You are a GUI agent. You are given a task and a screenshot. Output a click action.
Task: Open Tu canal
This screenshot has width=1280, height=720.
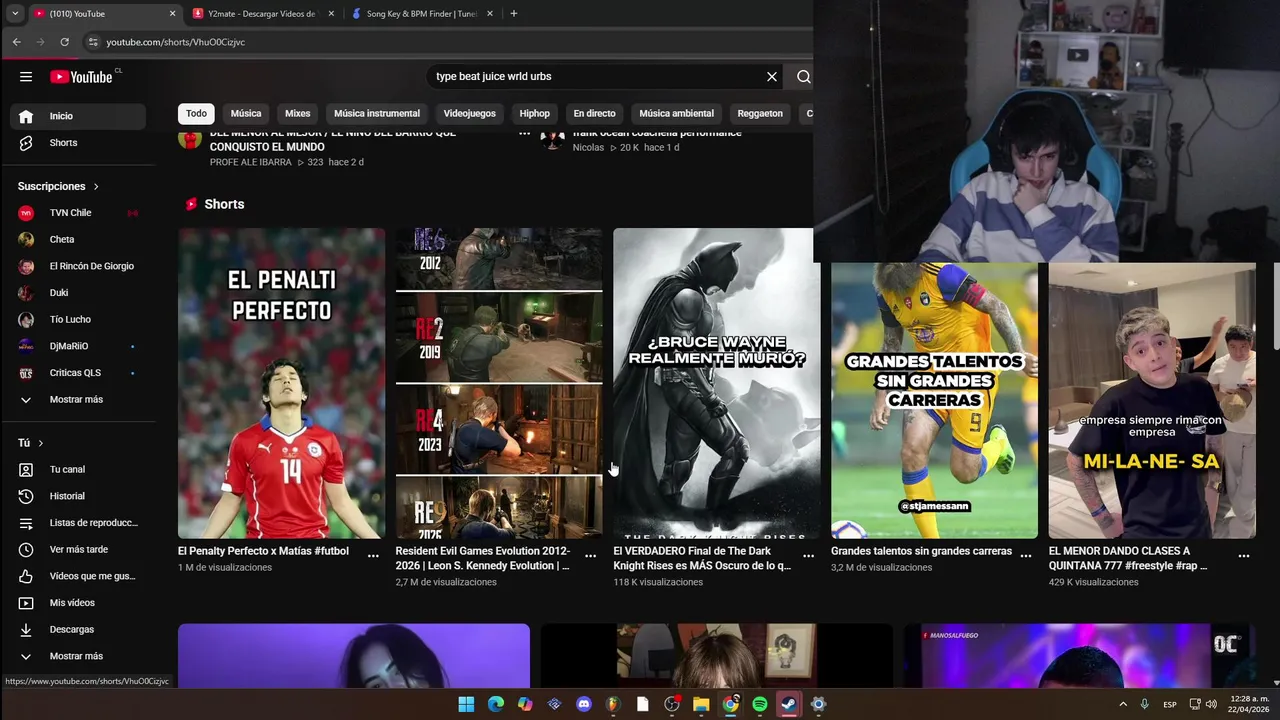(x=78, y=470)
